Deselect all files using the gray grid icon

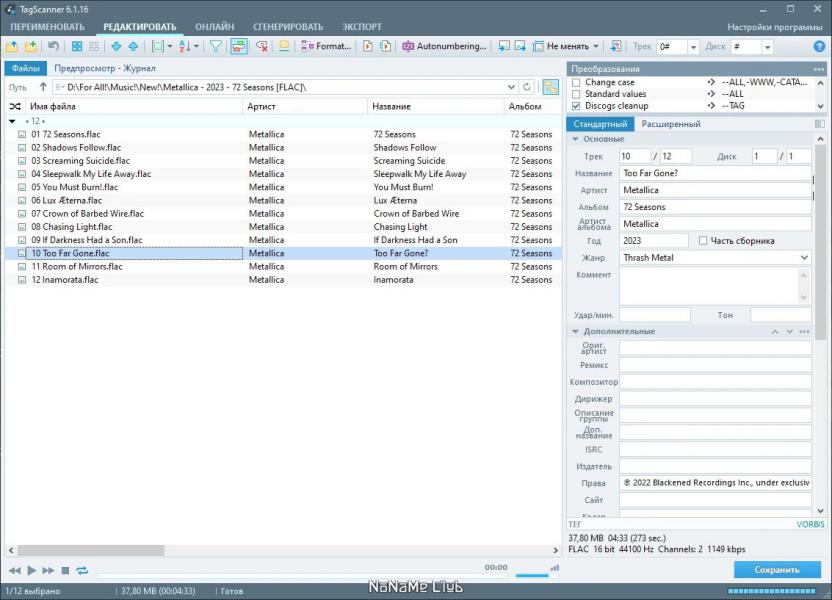[x=94, y=47]
